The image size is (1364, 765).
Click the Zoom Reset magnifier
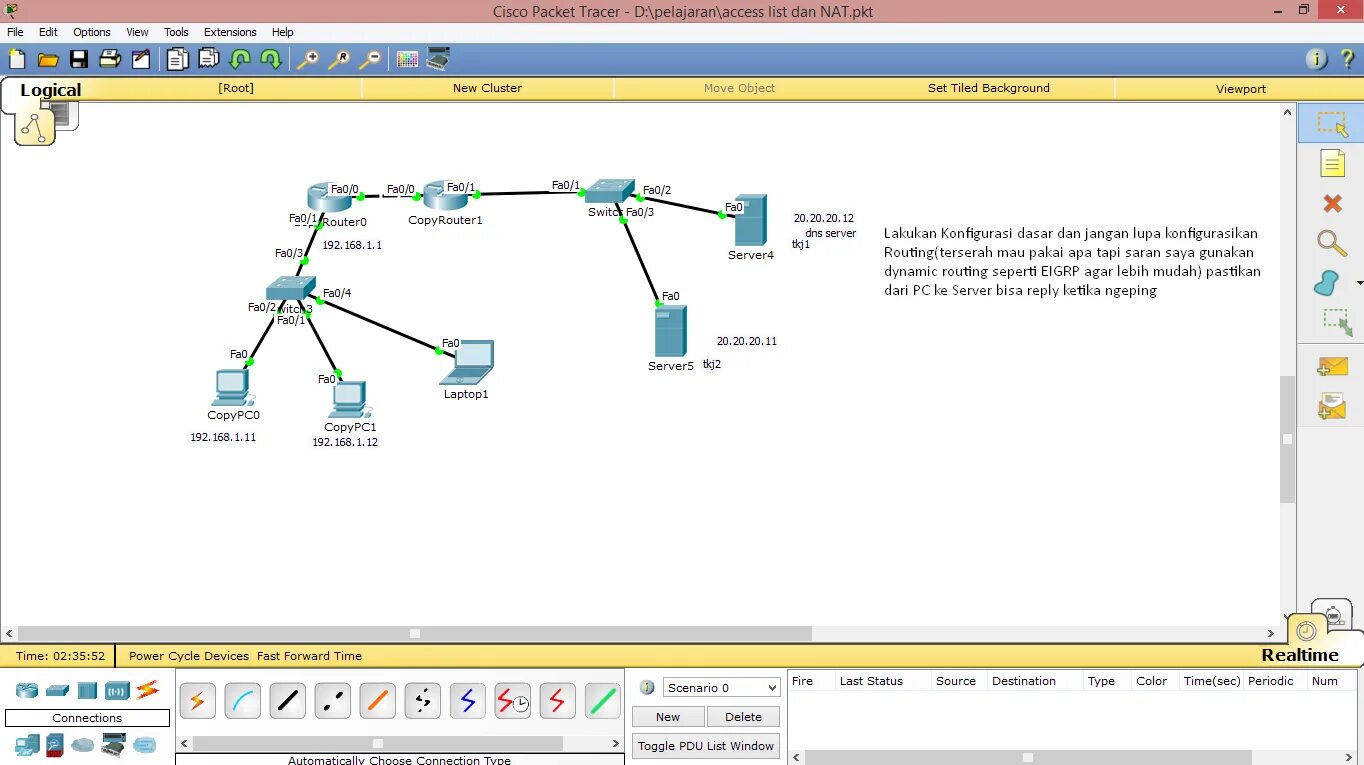coord(339,60)
